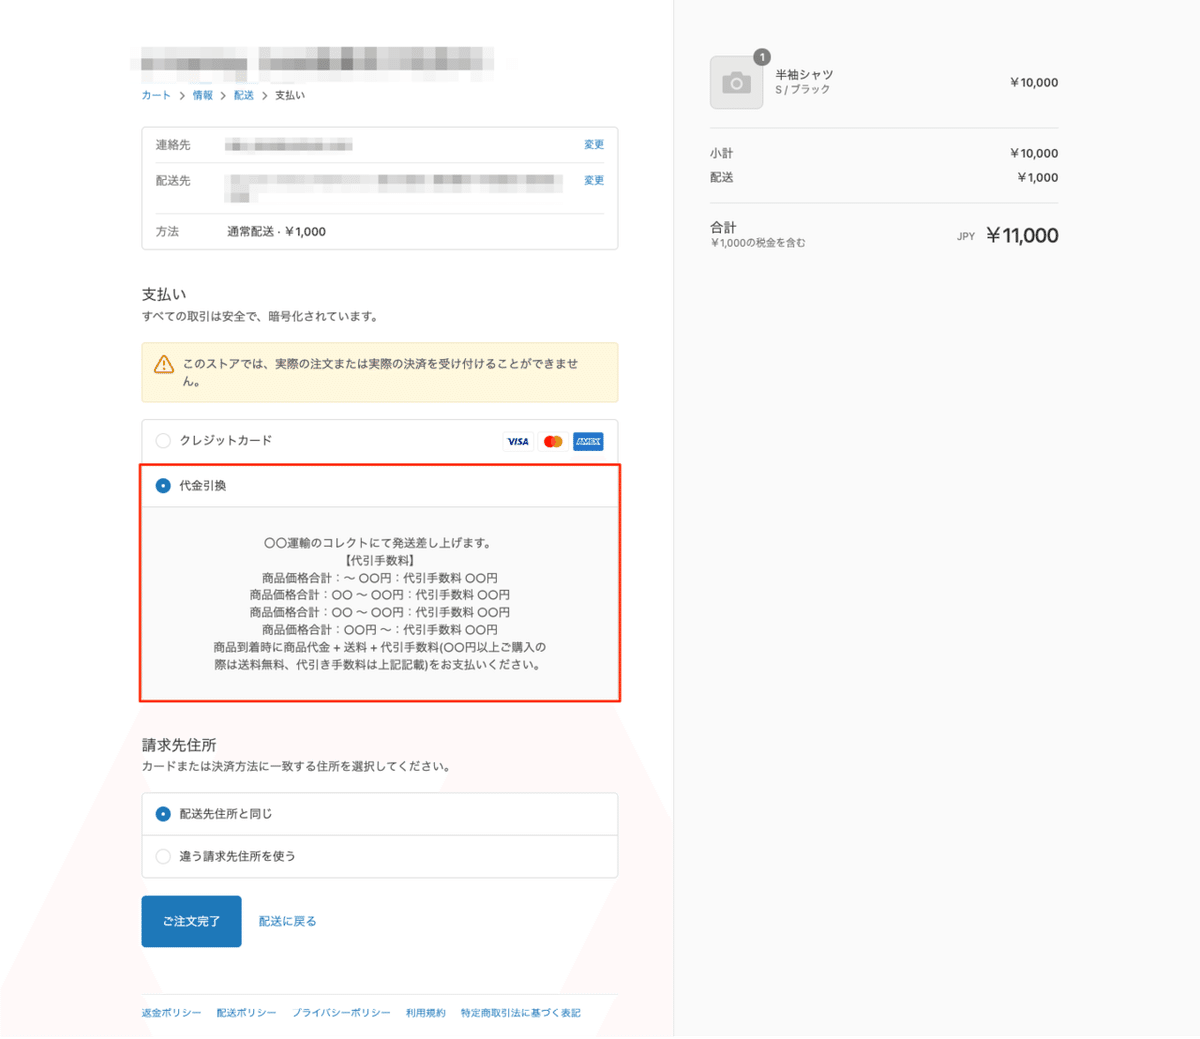Select the 代金引換 payment radio button
This screenshot has height=1039, width=1200.
(x=163, y=486)
